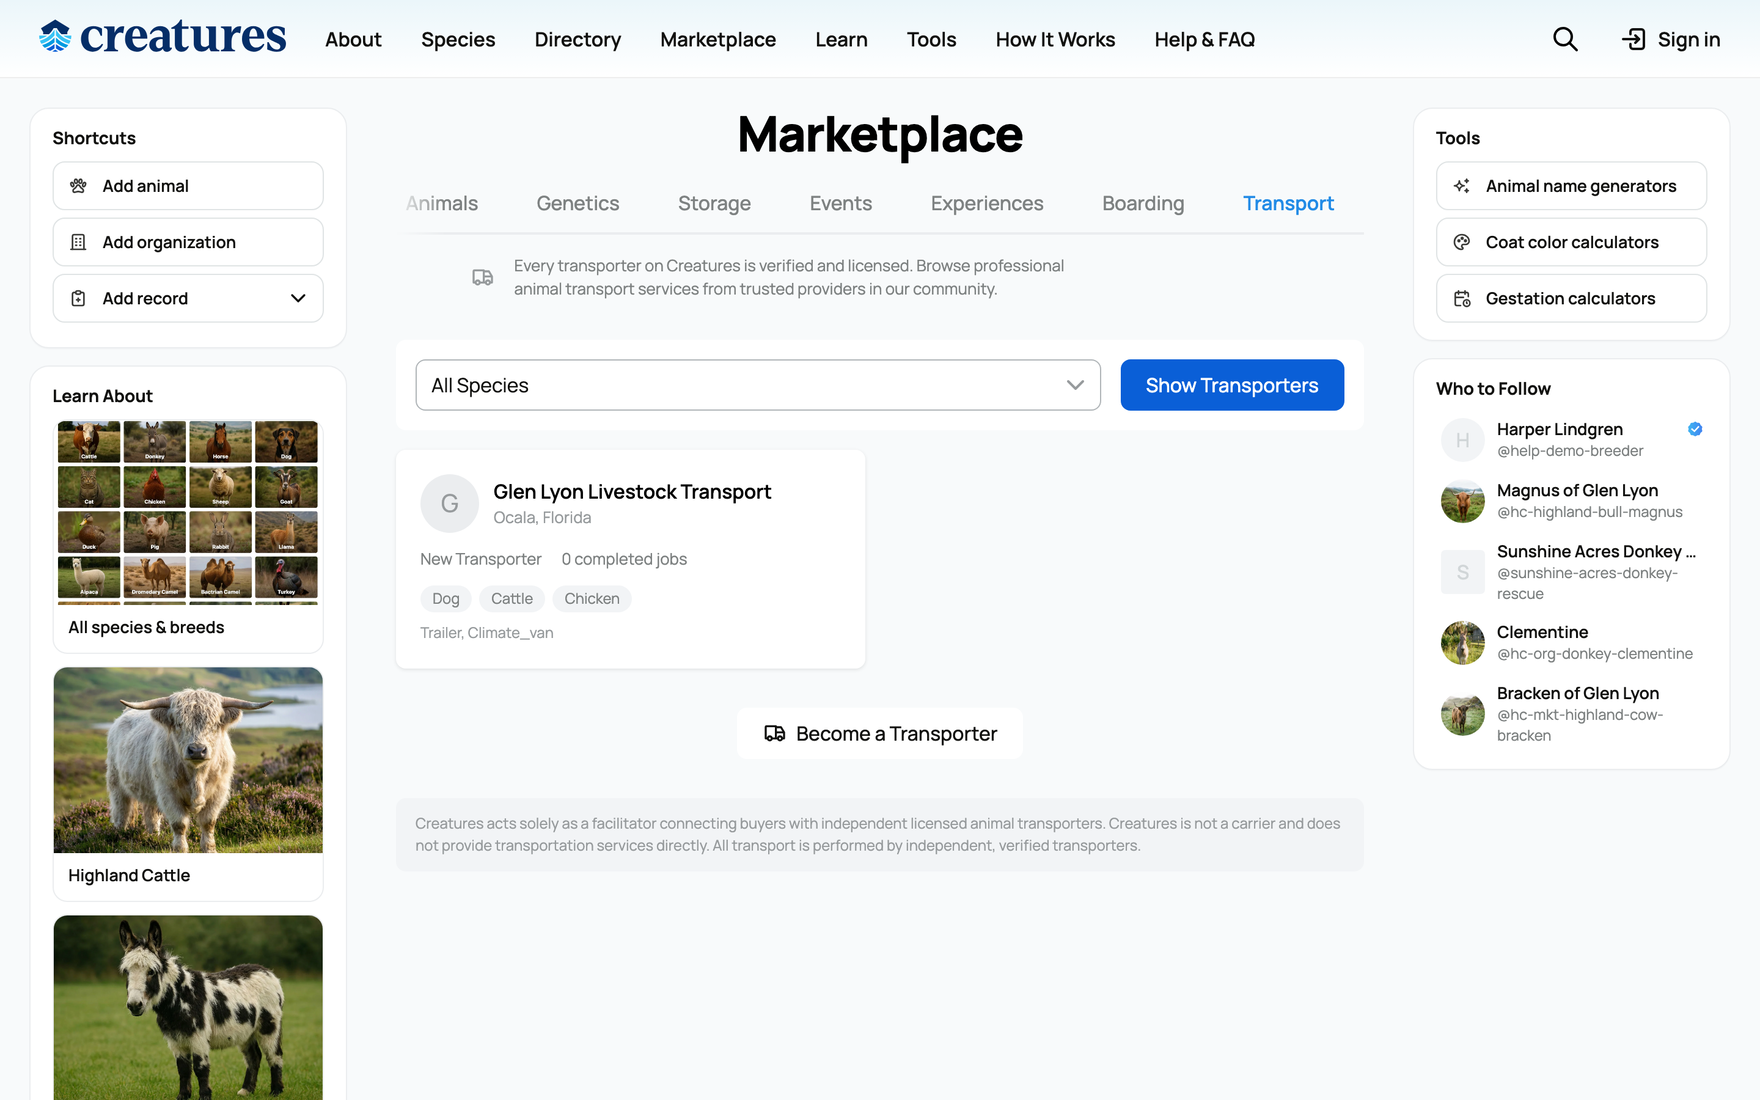Open Directory in the top navigation
This screenshot has height=1100, width=1760.
[x=578, y=39]
